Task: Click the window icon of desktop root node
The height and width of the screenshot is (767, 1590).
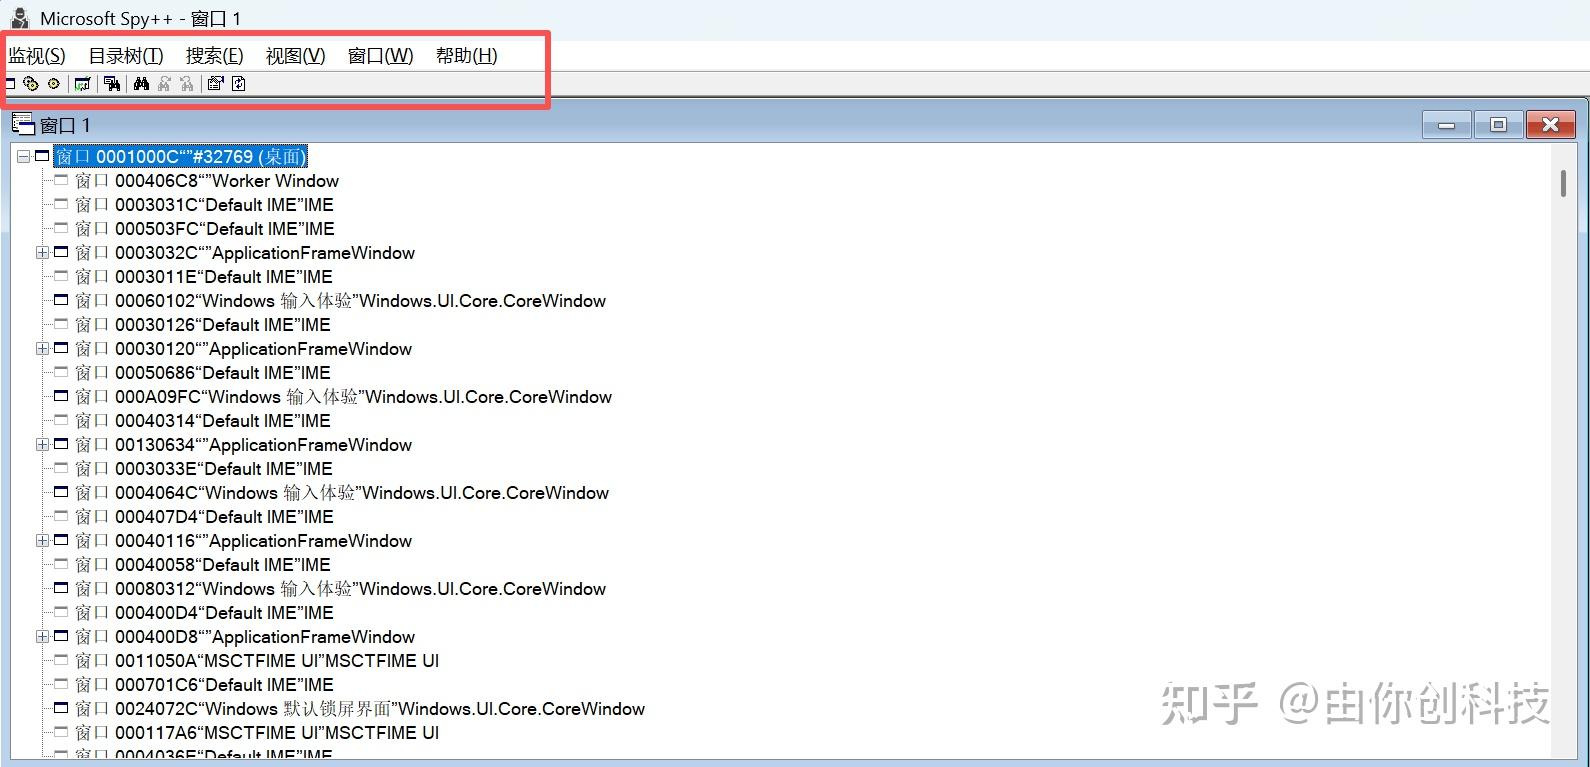Action: coord(42,156)
